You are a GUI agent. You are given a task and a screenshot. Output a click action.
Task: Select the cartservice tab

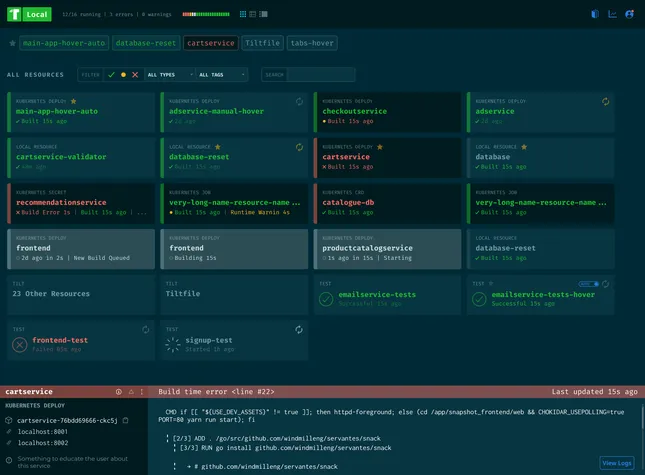pyautogui.click(x=211, y=43)
